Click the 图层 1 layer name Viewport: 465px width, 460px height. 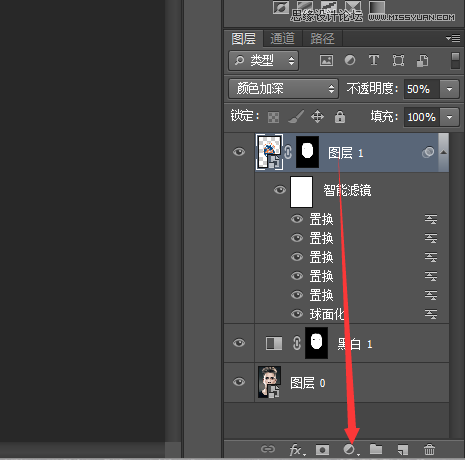(x=346, y=153)
